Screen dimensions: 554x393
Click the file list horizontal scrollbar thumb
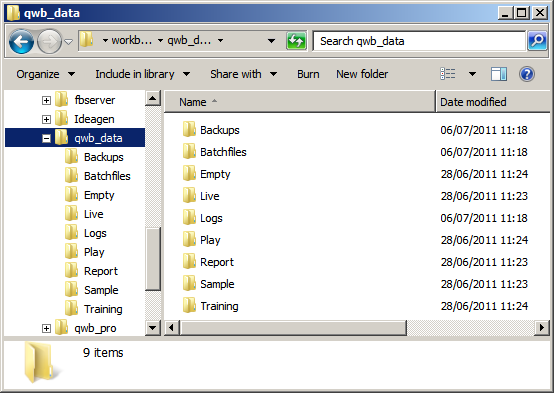(293, 328)
